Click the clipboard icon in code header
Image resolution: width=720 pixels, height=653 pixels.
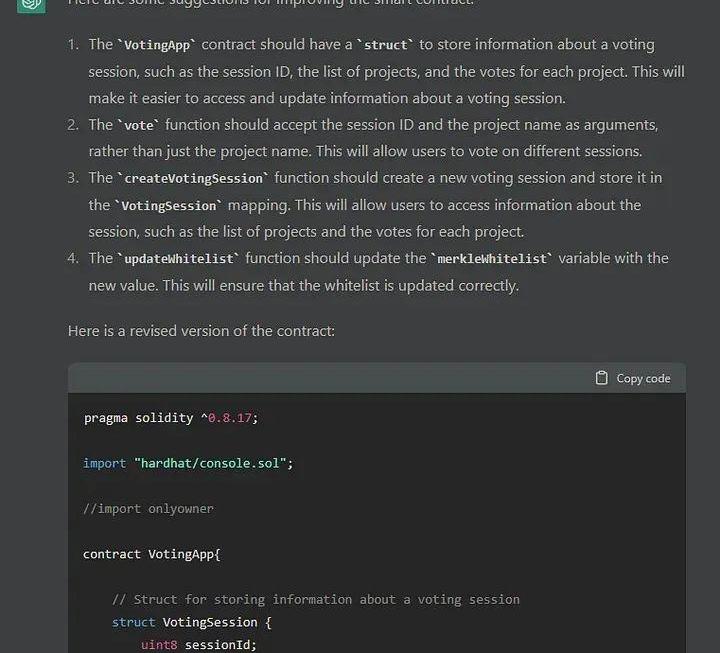point(601,378)
